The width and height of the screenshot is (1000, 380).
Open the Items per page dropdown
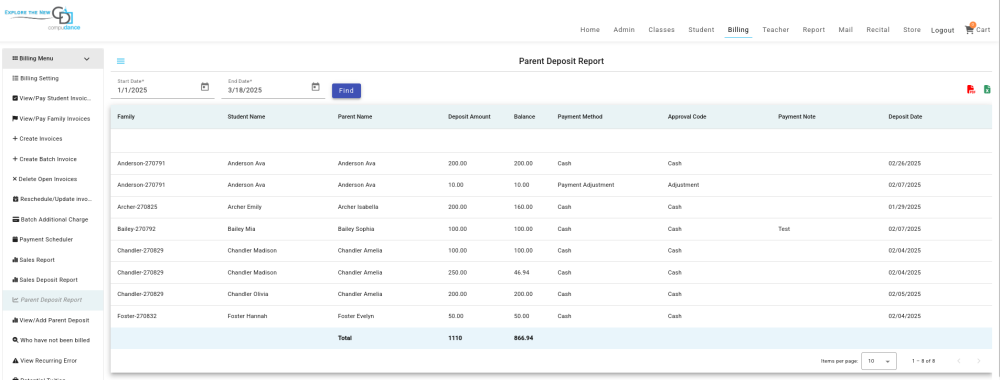pyautogui.click(x=879, y=361)
